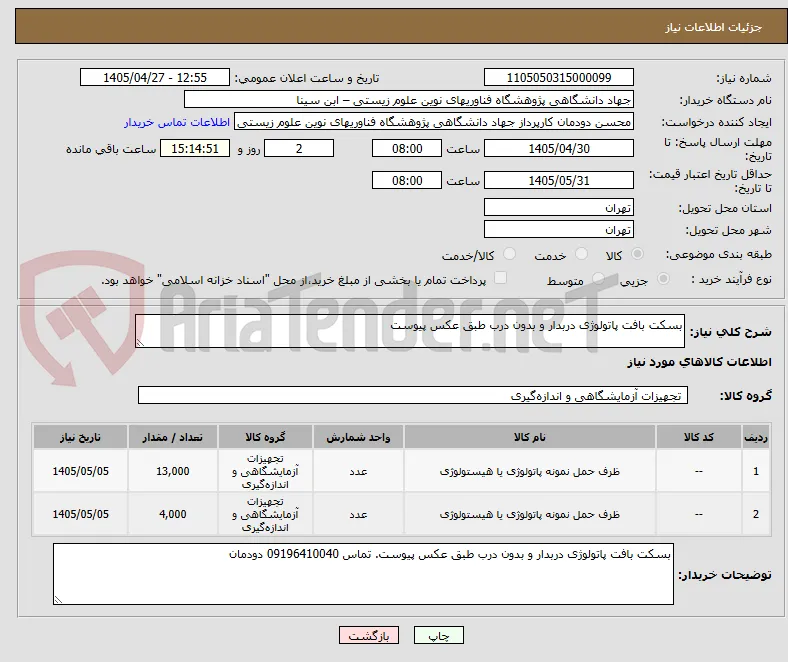Click the بازگشت back button
Image resolution: width=788 pixels, height=662 pixels.
click(369, 635)
